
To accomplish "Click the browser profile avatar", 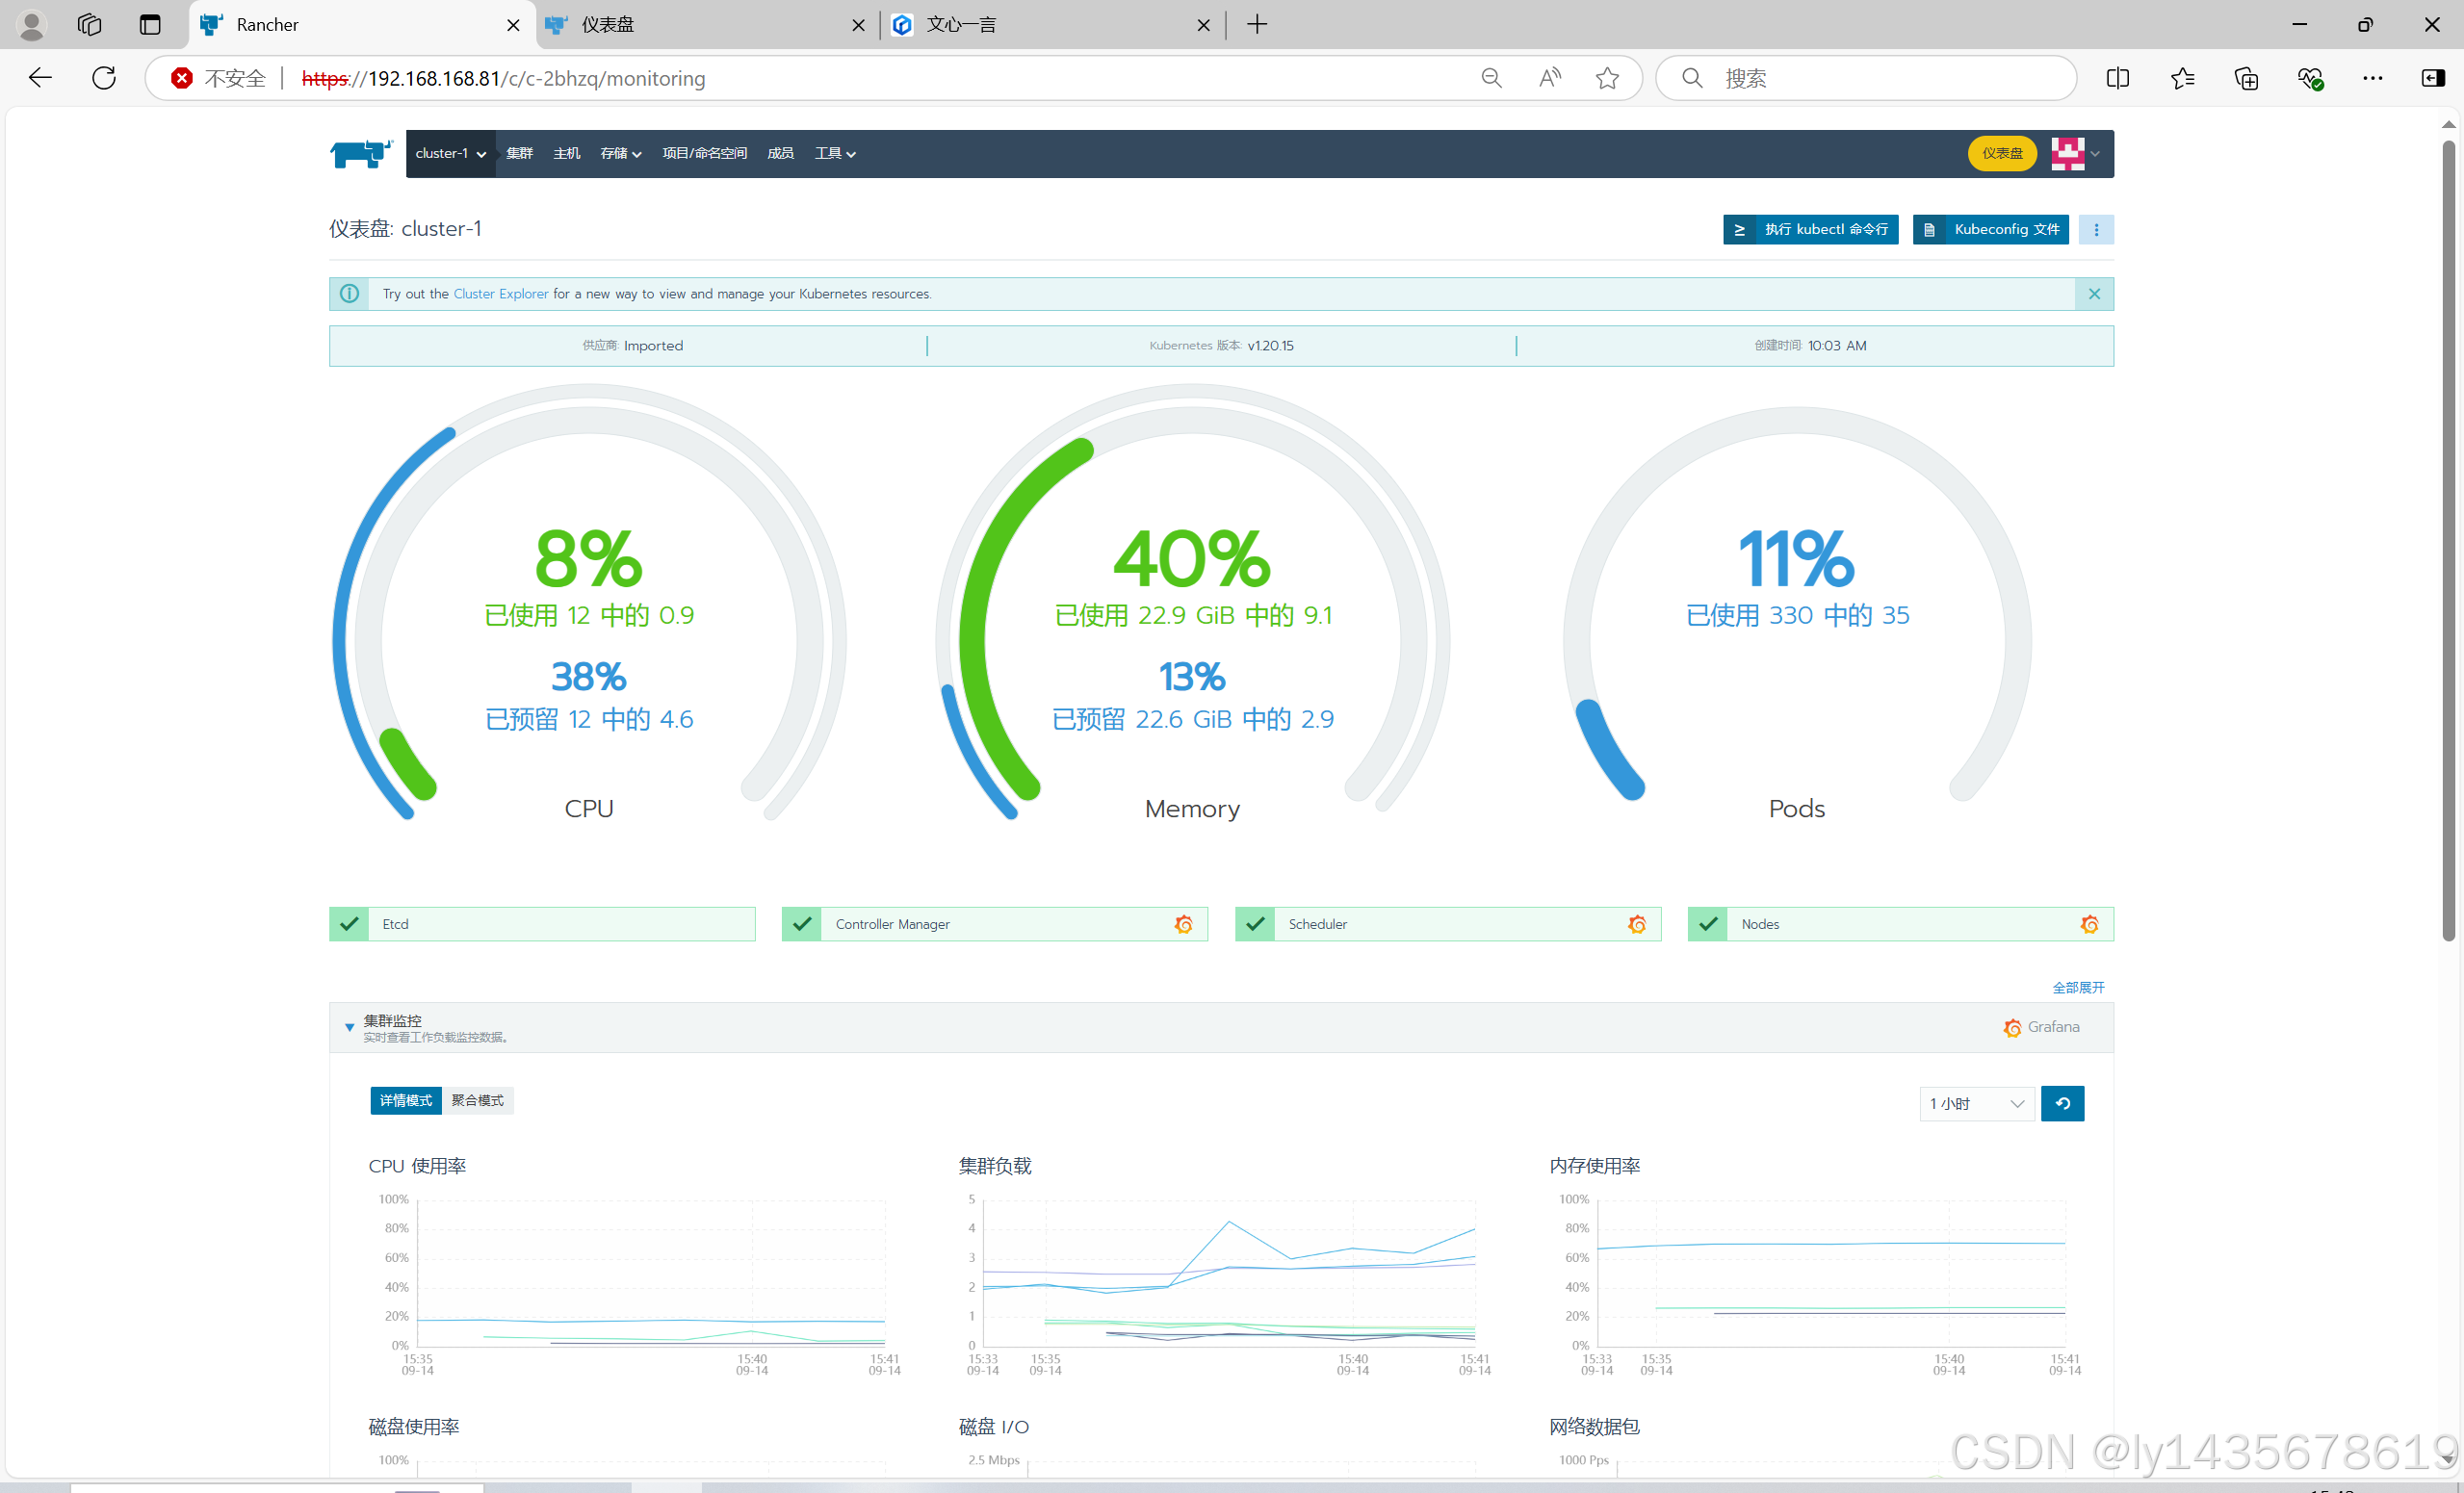I will (32, 25).
